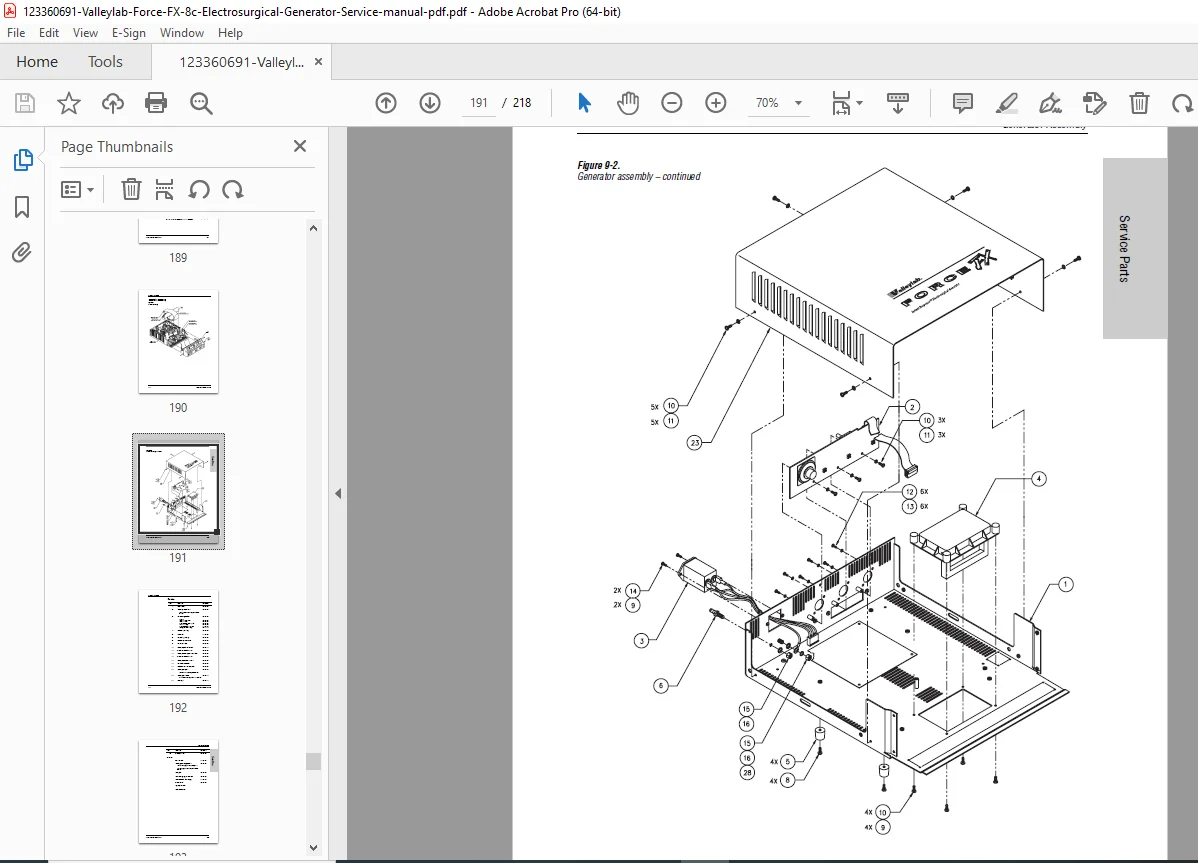This screenshot has width=1198, height=863.
Task: Open the Help menu
Action: (x=230, y=33)
